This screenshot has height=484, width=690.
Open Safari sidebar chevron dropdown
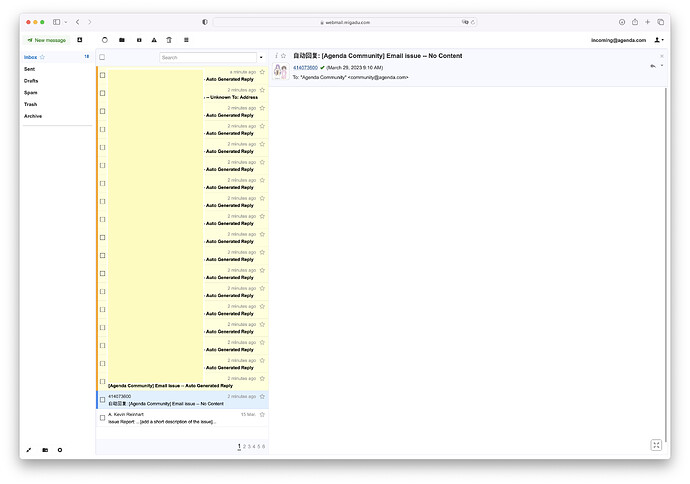click(x=66, y=22)
